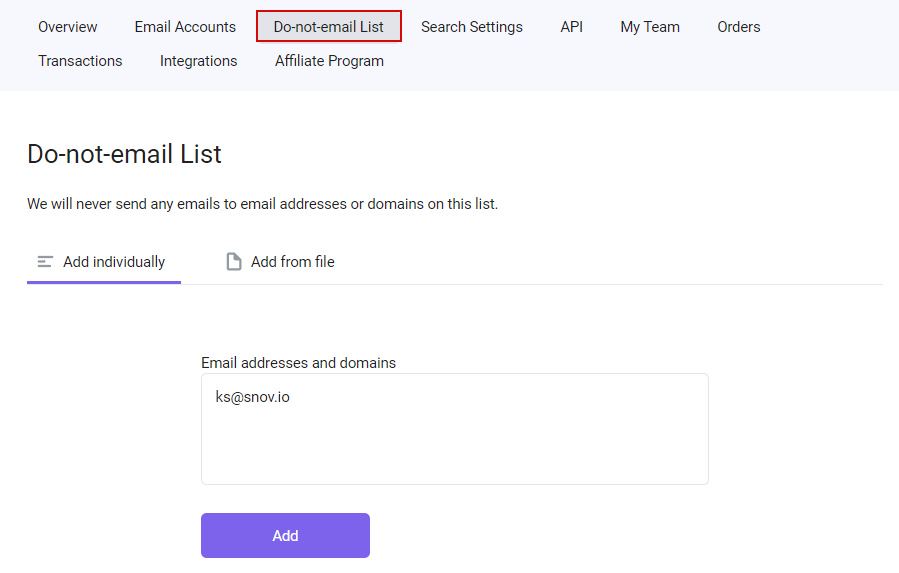Open Affiliate Program tab
This screenshot has width=899, height=573.
pos(329,61)
